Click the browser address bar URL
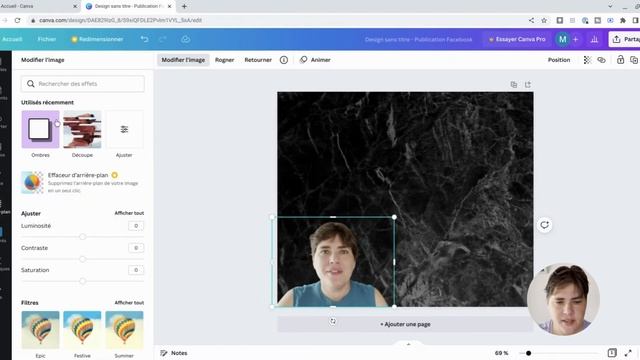This screenshot has height=360, width=640. pyautogui.click(x=121, y=20)
